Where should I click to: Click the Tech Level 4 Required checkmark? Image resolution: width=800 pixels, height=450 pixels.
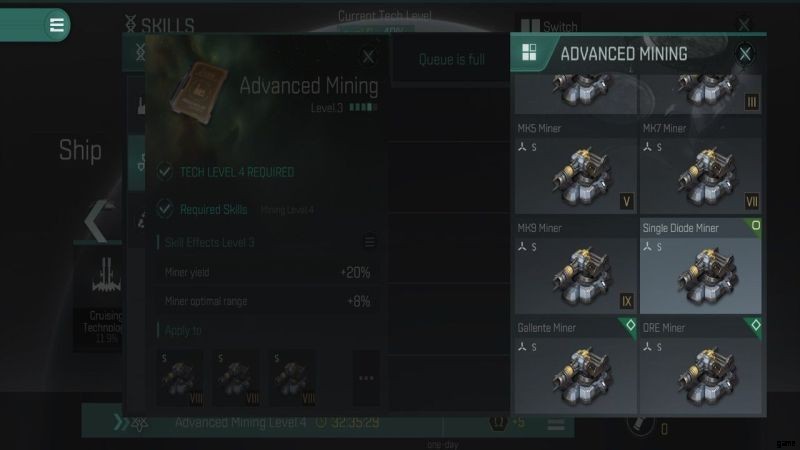click(164, 171)
